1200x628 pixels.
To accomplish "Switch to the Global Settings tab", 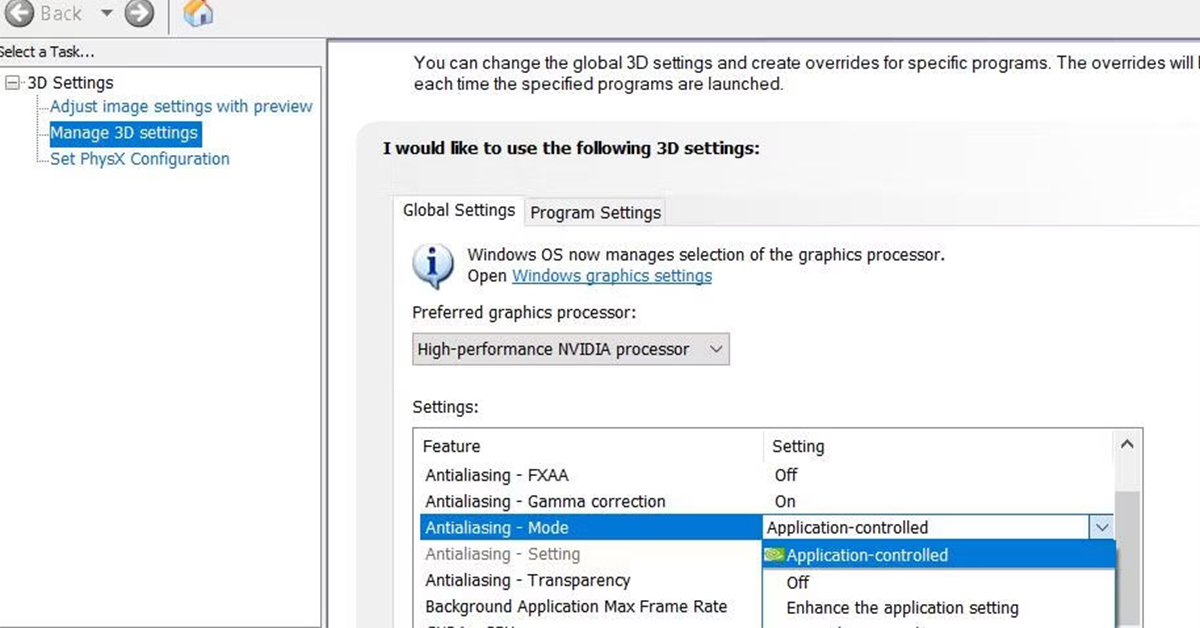I will coord(459,210).
